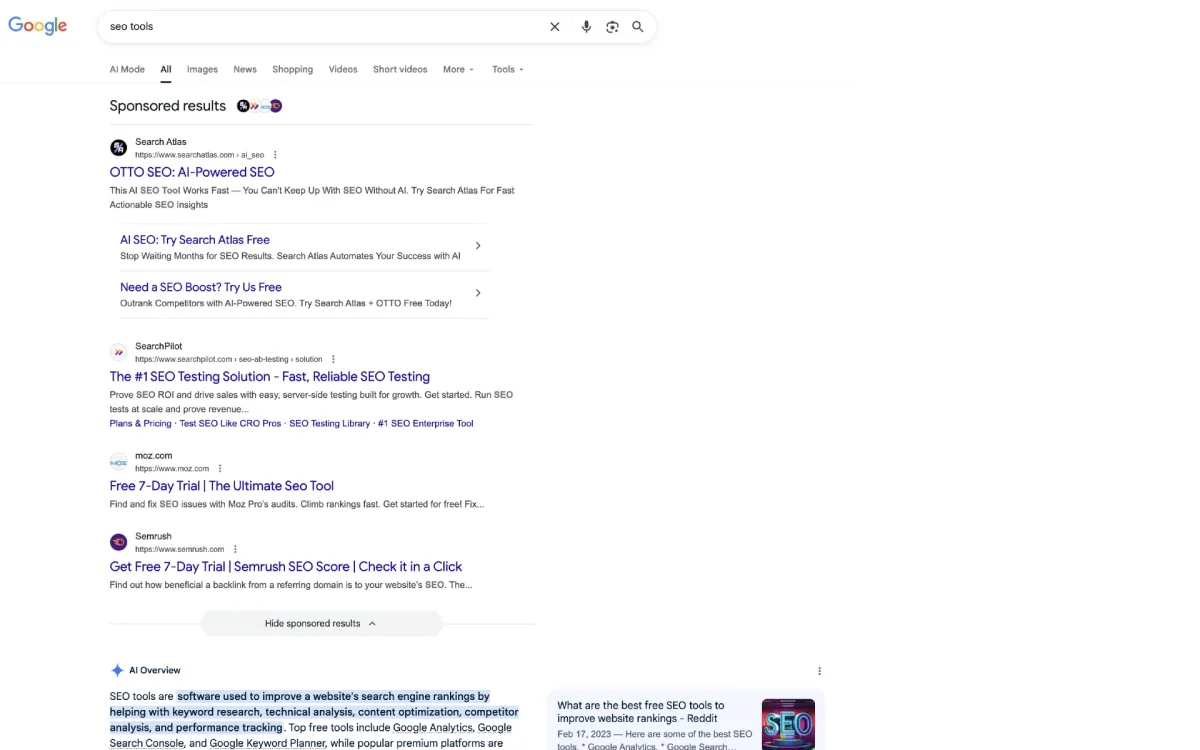Click the search magnifier icon

point(638,27)
